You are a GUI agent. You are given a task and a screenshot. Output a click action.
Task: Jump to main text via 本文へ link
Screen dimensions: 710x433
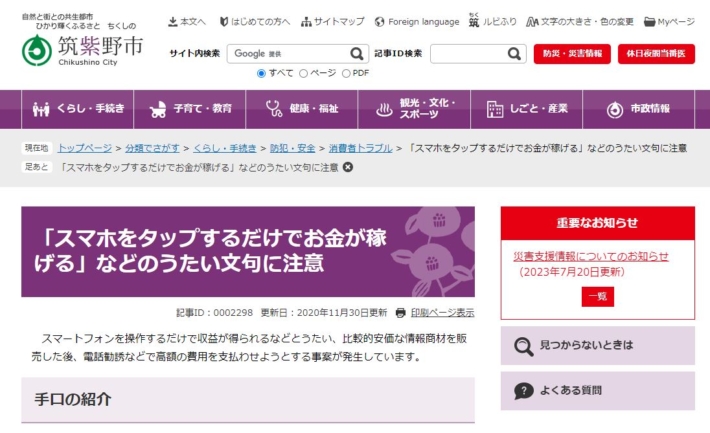(187, 22)
